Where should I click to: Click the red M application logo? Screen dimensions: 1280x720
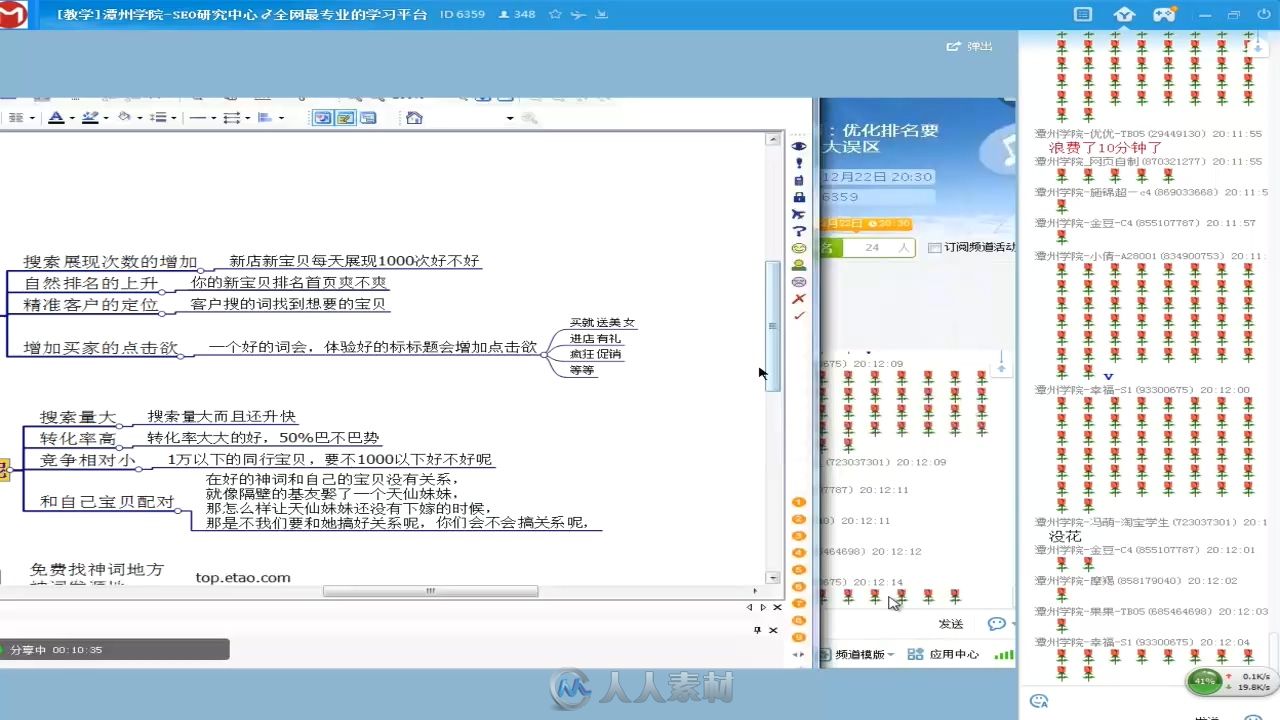[13, 14]
